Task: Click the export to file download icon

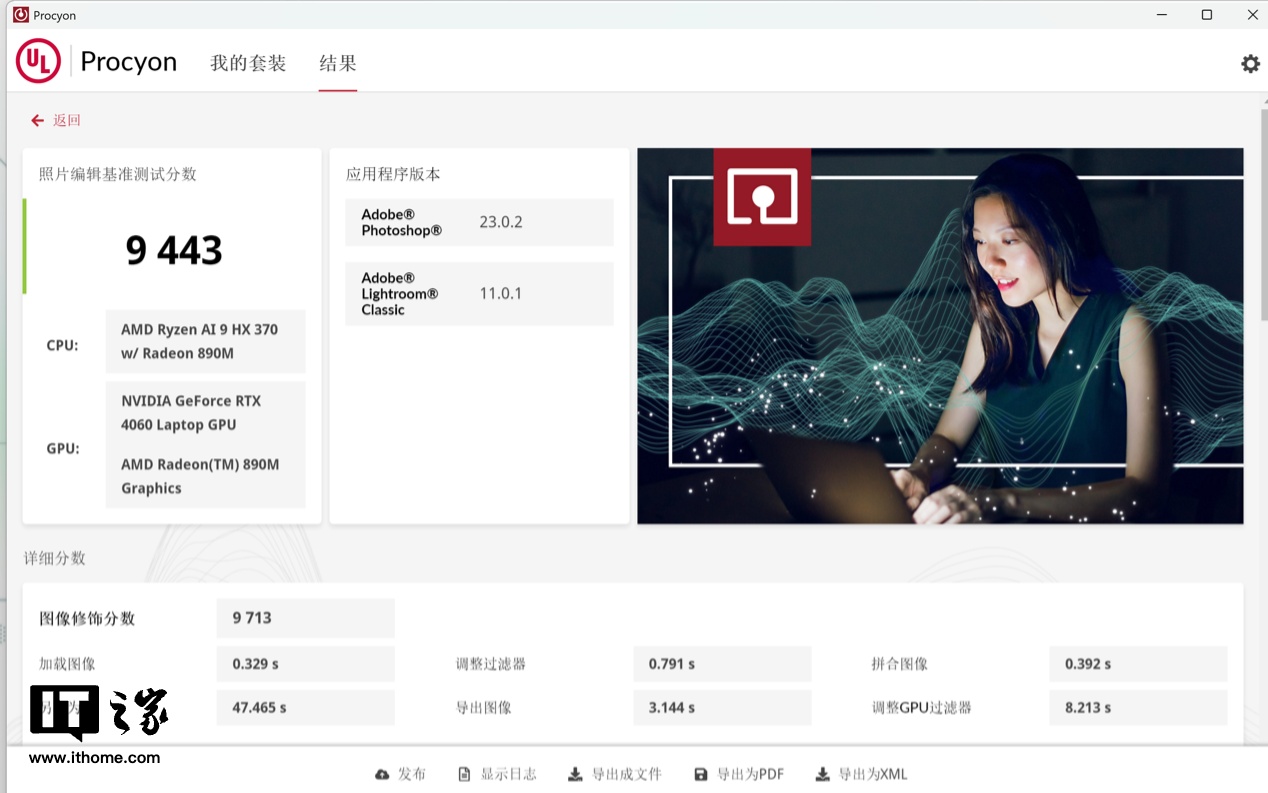Action: point(575,775)
